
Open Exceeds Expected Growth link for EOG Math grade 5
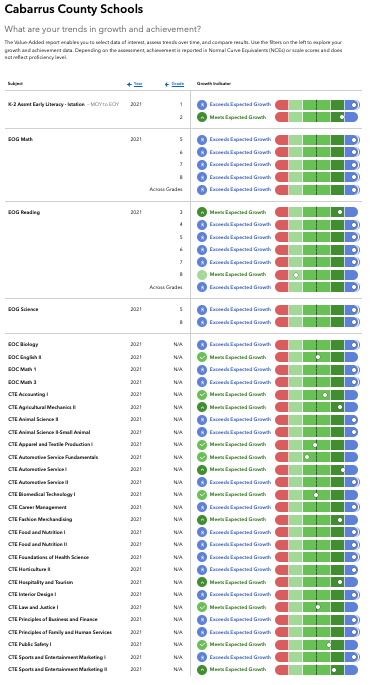[240, 139]
